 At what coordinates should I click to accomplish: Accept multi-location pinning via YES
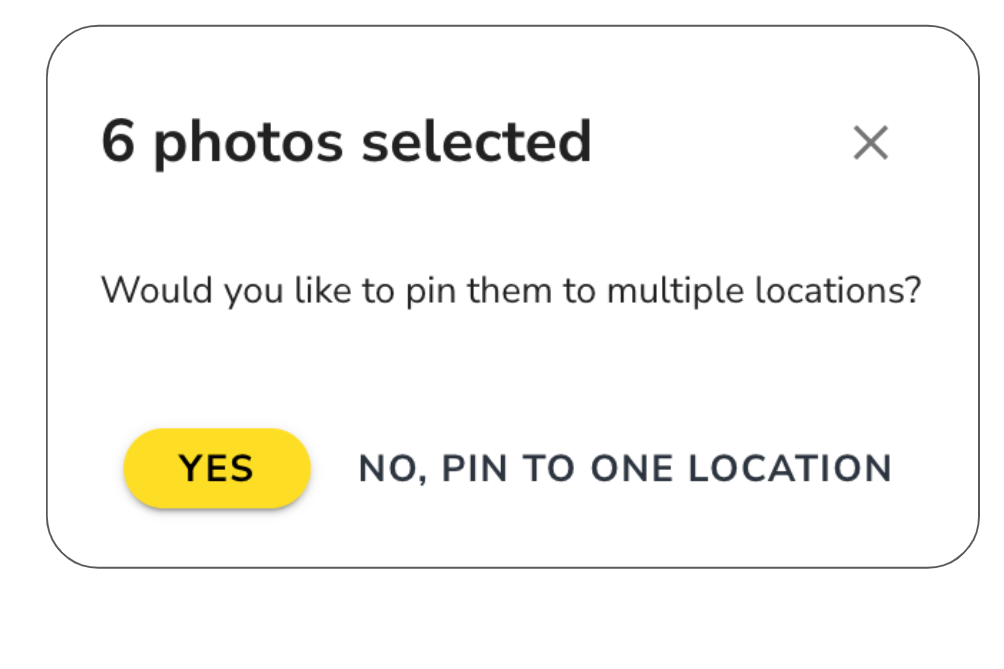tap(217, 469)
